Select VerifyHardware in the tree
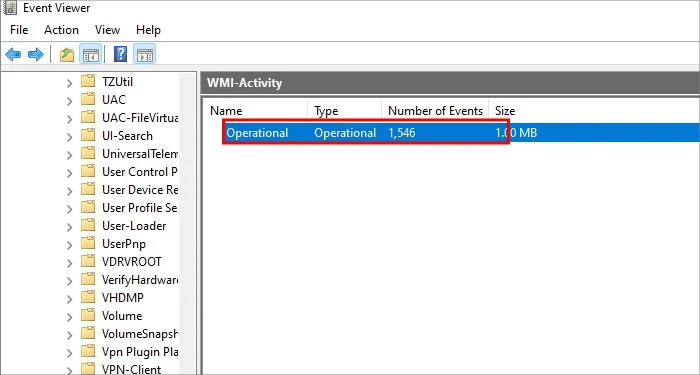 (x=140, y=280)
